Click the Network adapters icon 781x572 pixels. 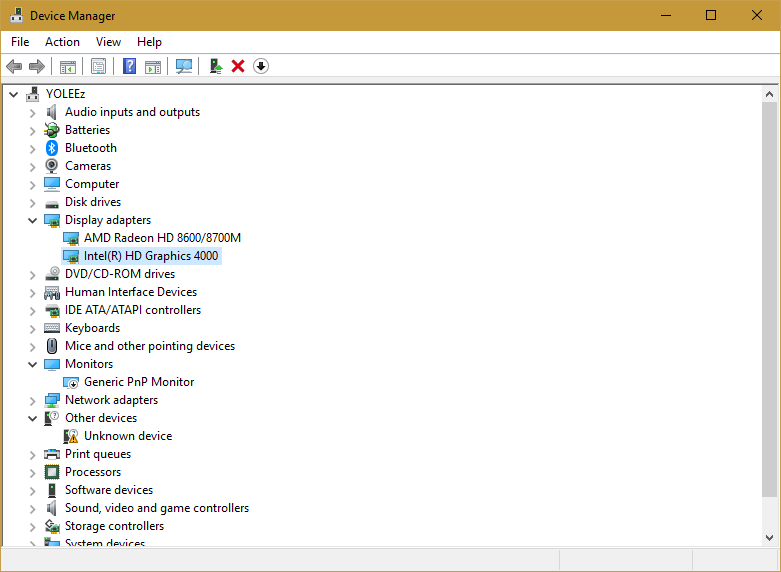pyautogui.click(x=52, y=400)
